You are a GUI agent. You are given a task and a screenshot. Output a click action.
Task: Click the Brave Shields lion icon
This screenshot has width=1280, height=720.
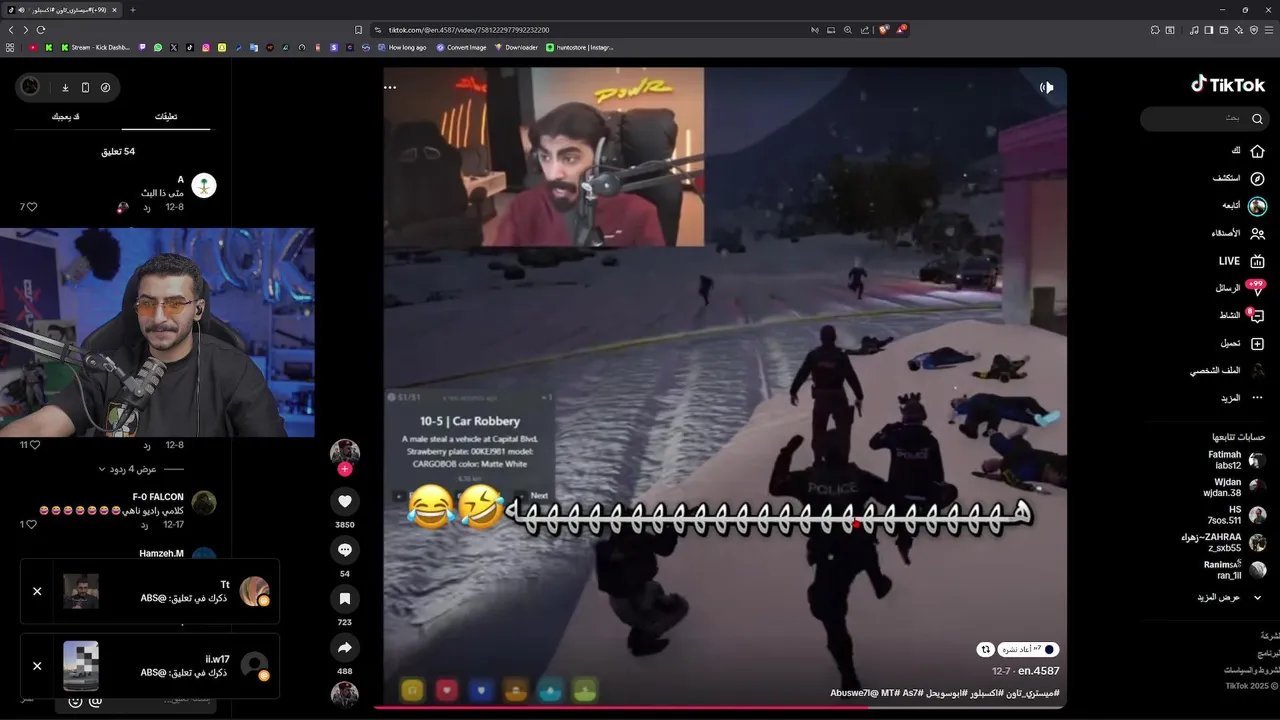(x=883, y=30)
